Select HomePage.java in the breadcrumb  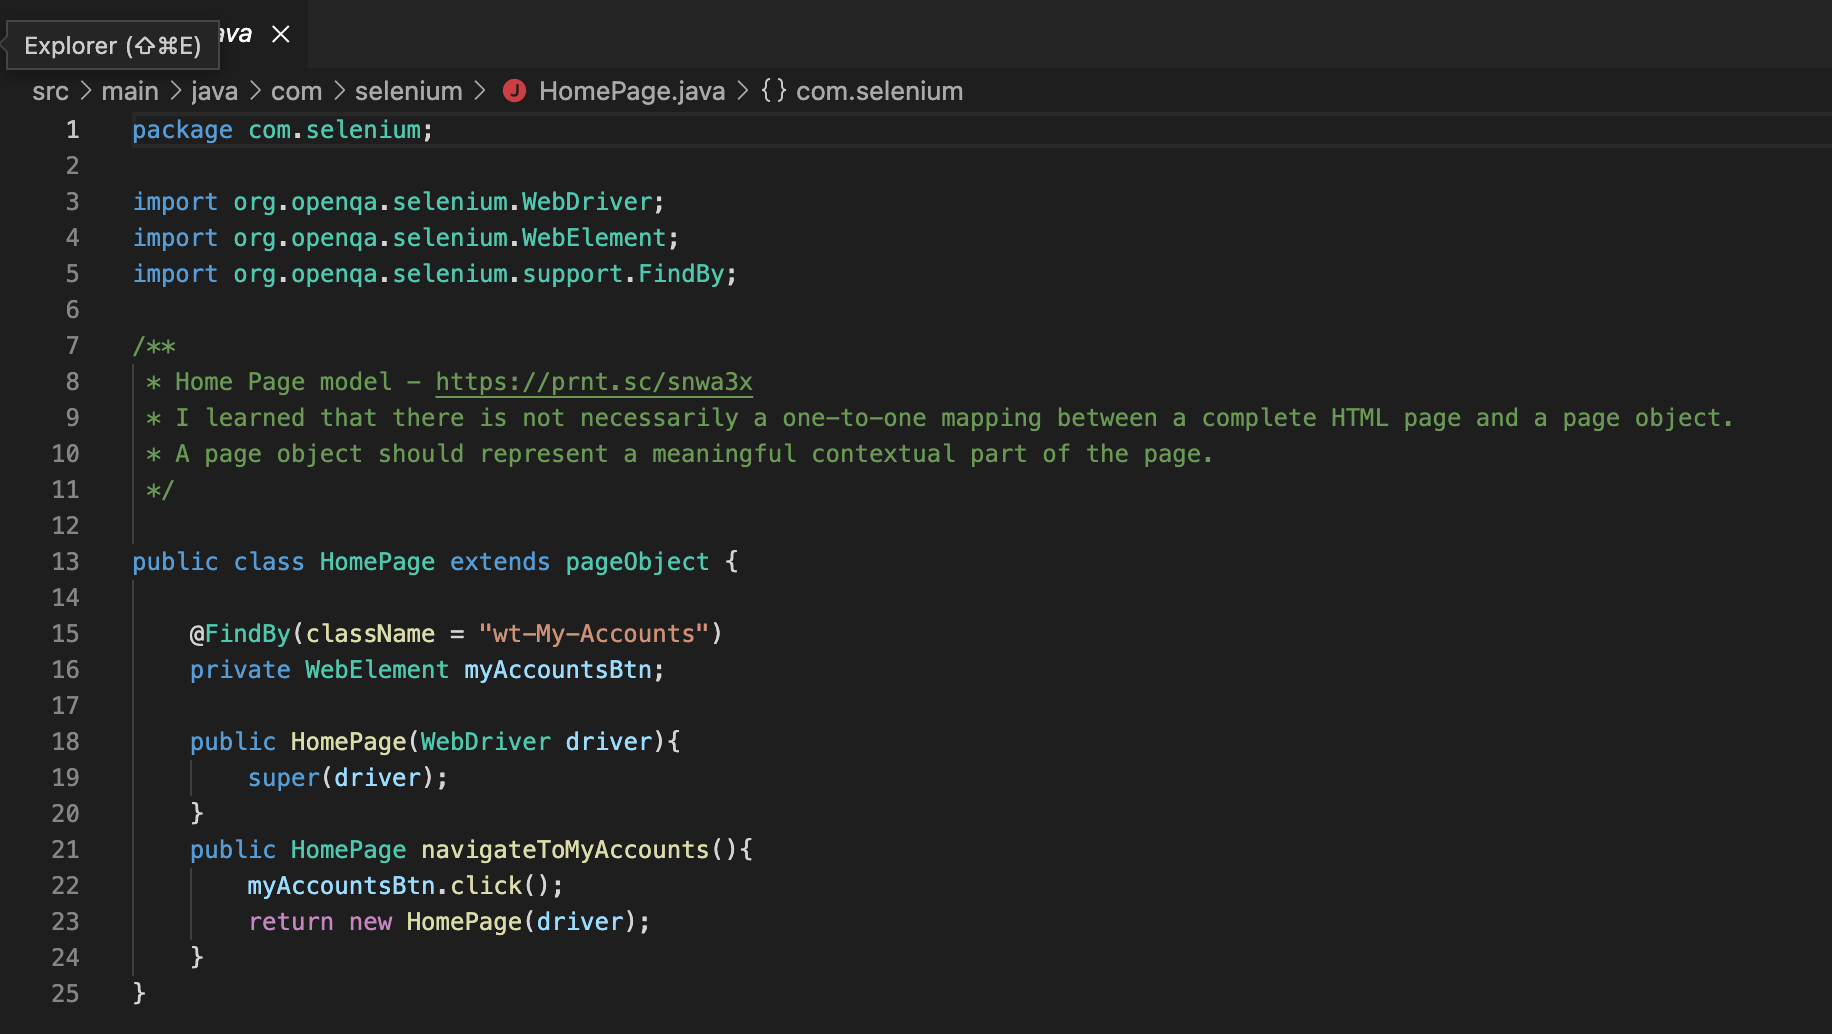(x=632, y=91)
